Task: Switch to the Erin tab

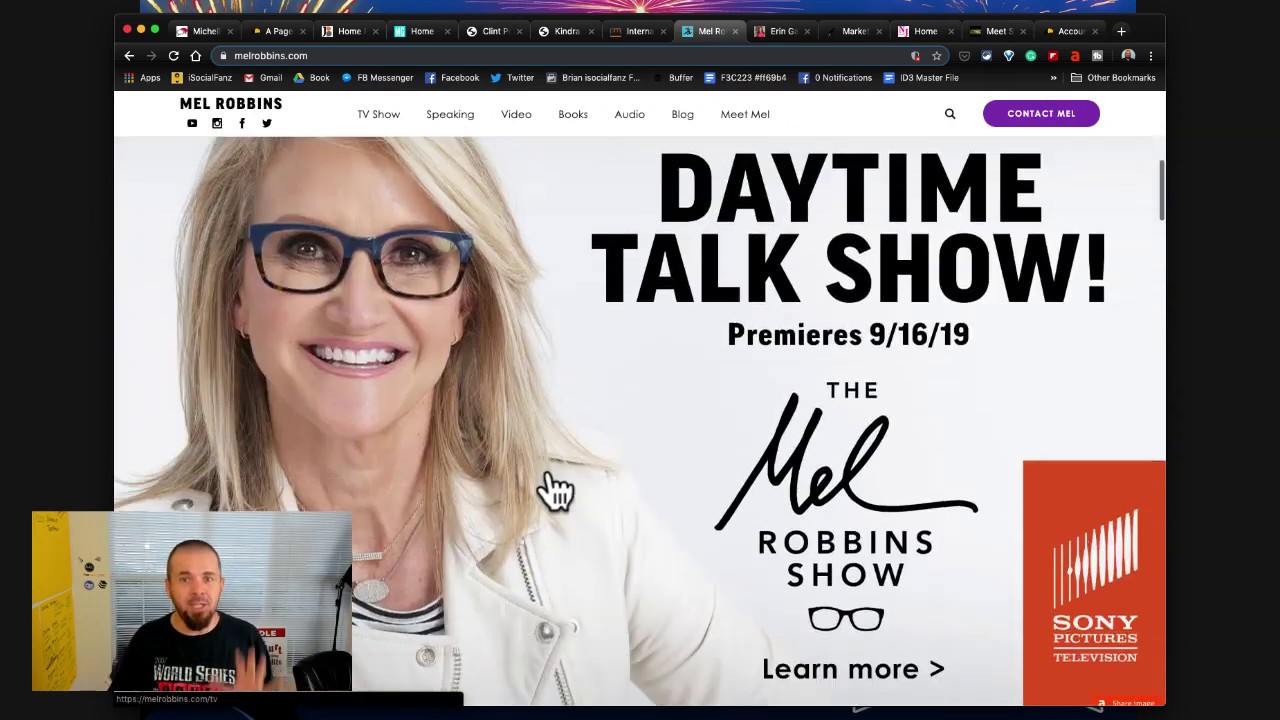Action: (782, 31)
